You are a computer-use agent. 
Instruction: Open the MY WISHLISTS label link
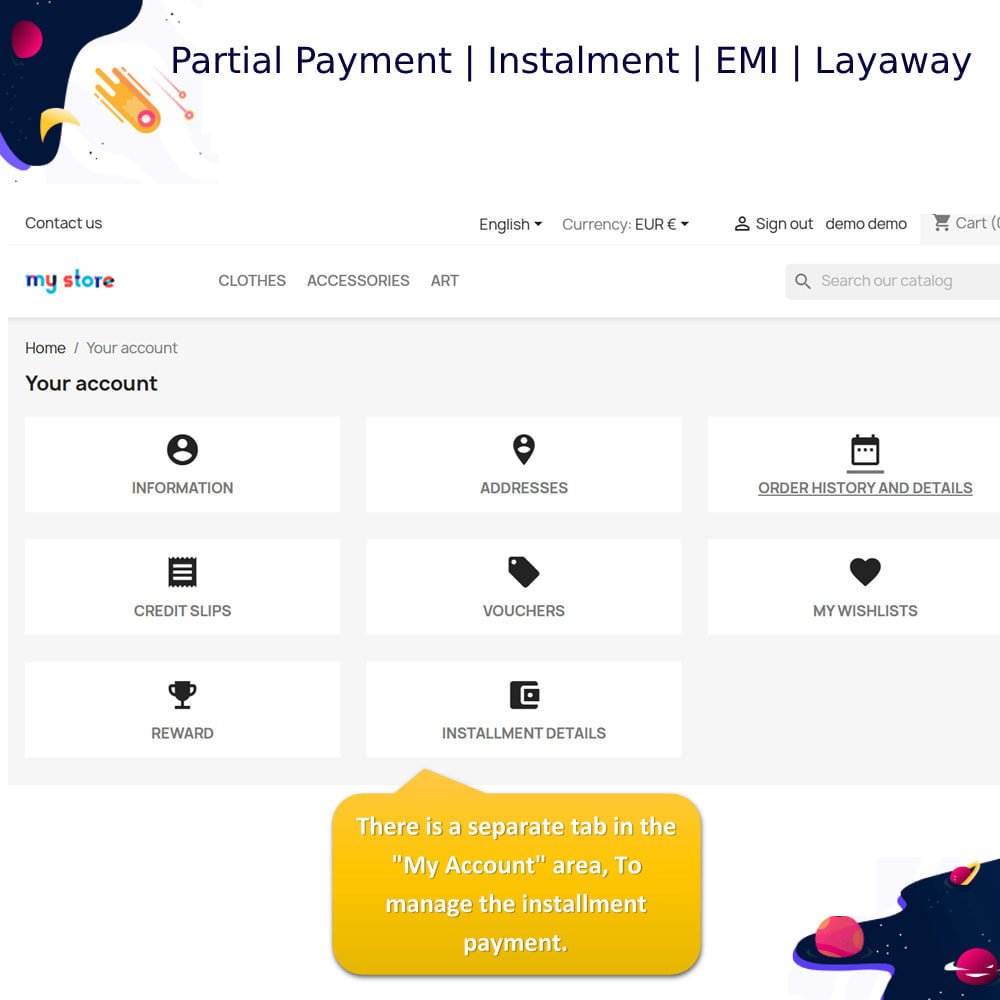point(865,611)
